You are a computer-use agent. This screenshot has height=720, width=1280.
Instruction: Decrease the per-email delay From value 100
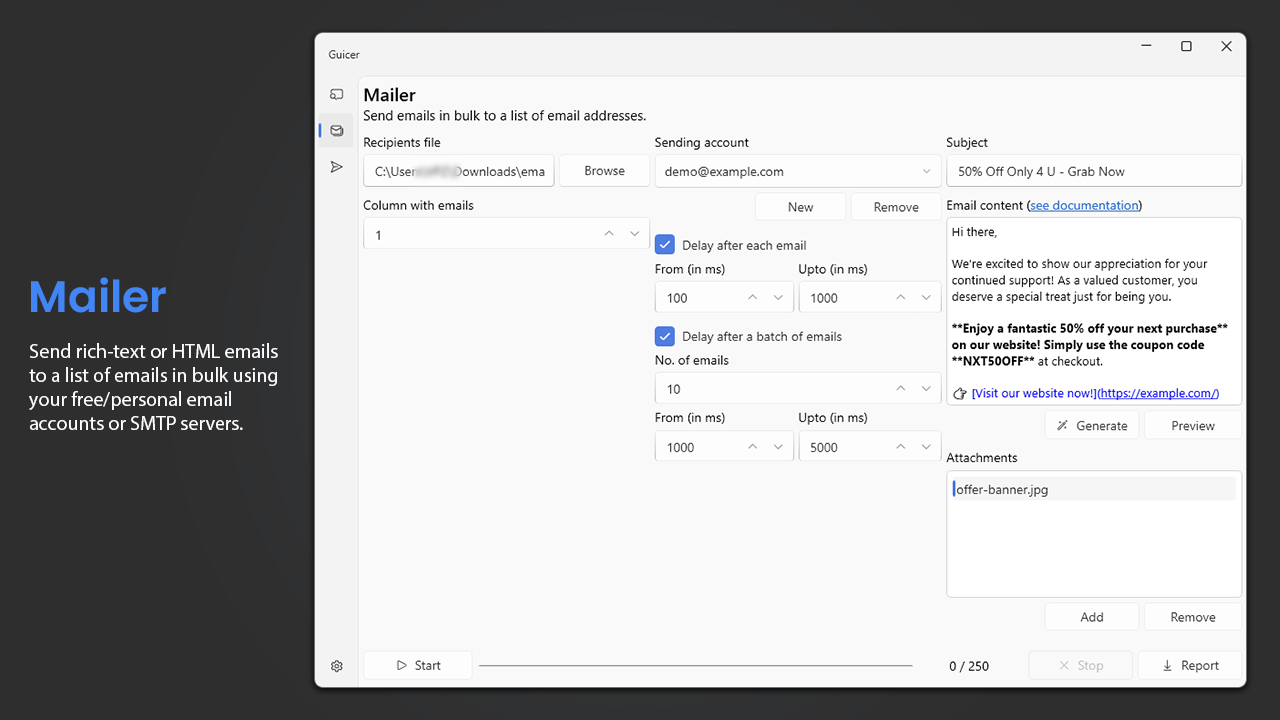point(778,298)
